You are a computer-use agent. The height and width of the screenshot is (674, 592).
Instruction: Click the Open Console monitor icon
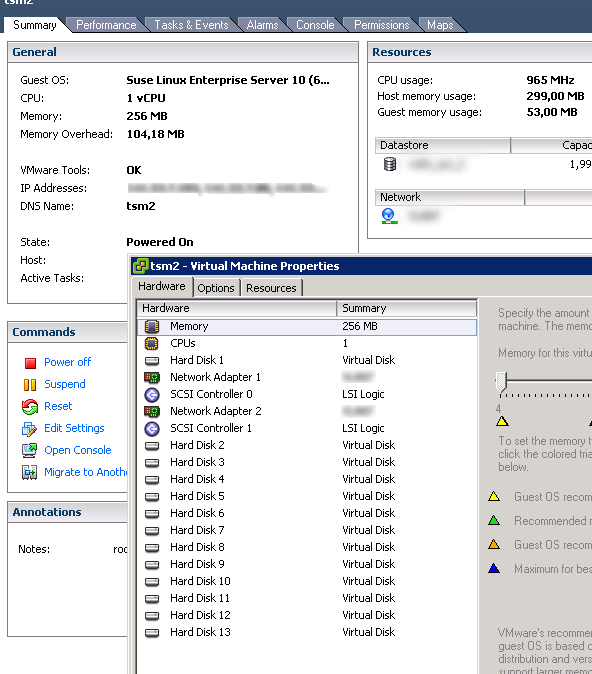tap(29, 450)
